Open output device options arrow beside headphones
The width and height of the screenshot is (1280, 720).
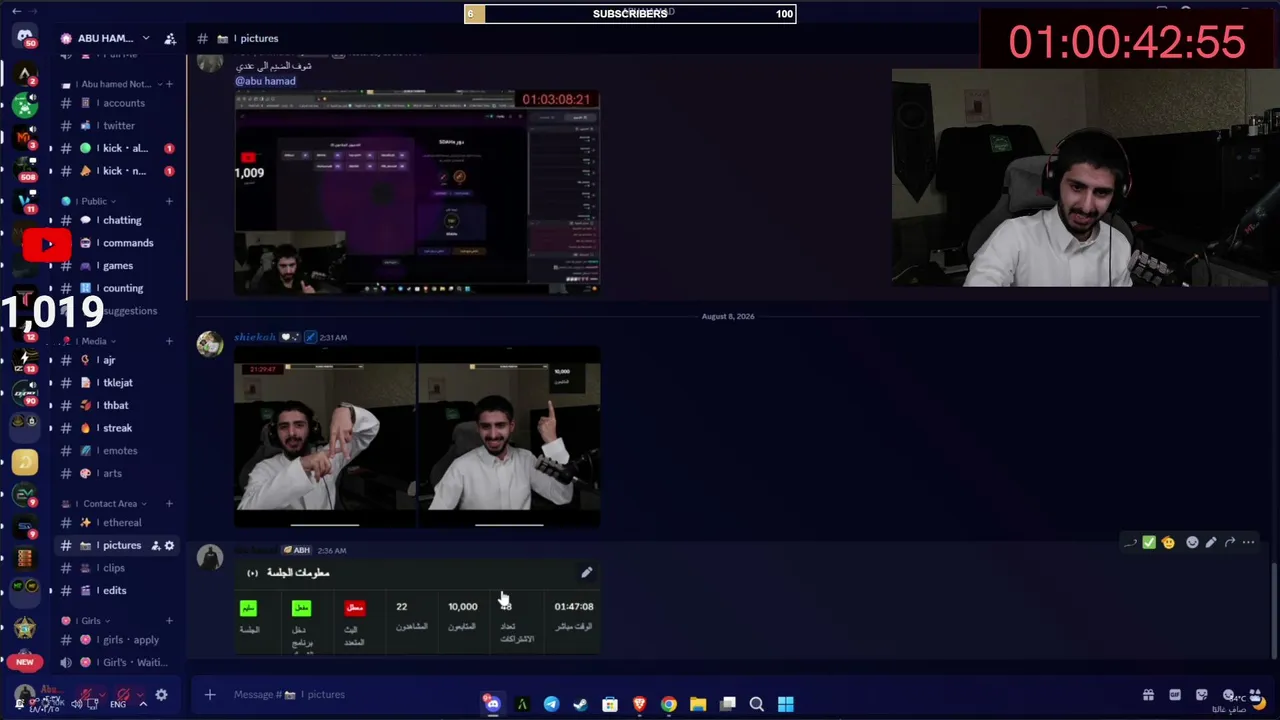(140, 696)
